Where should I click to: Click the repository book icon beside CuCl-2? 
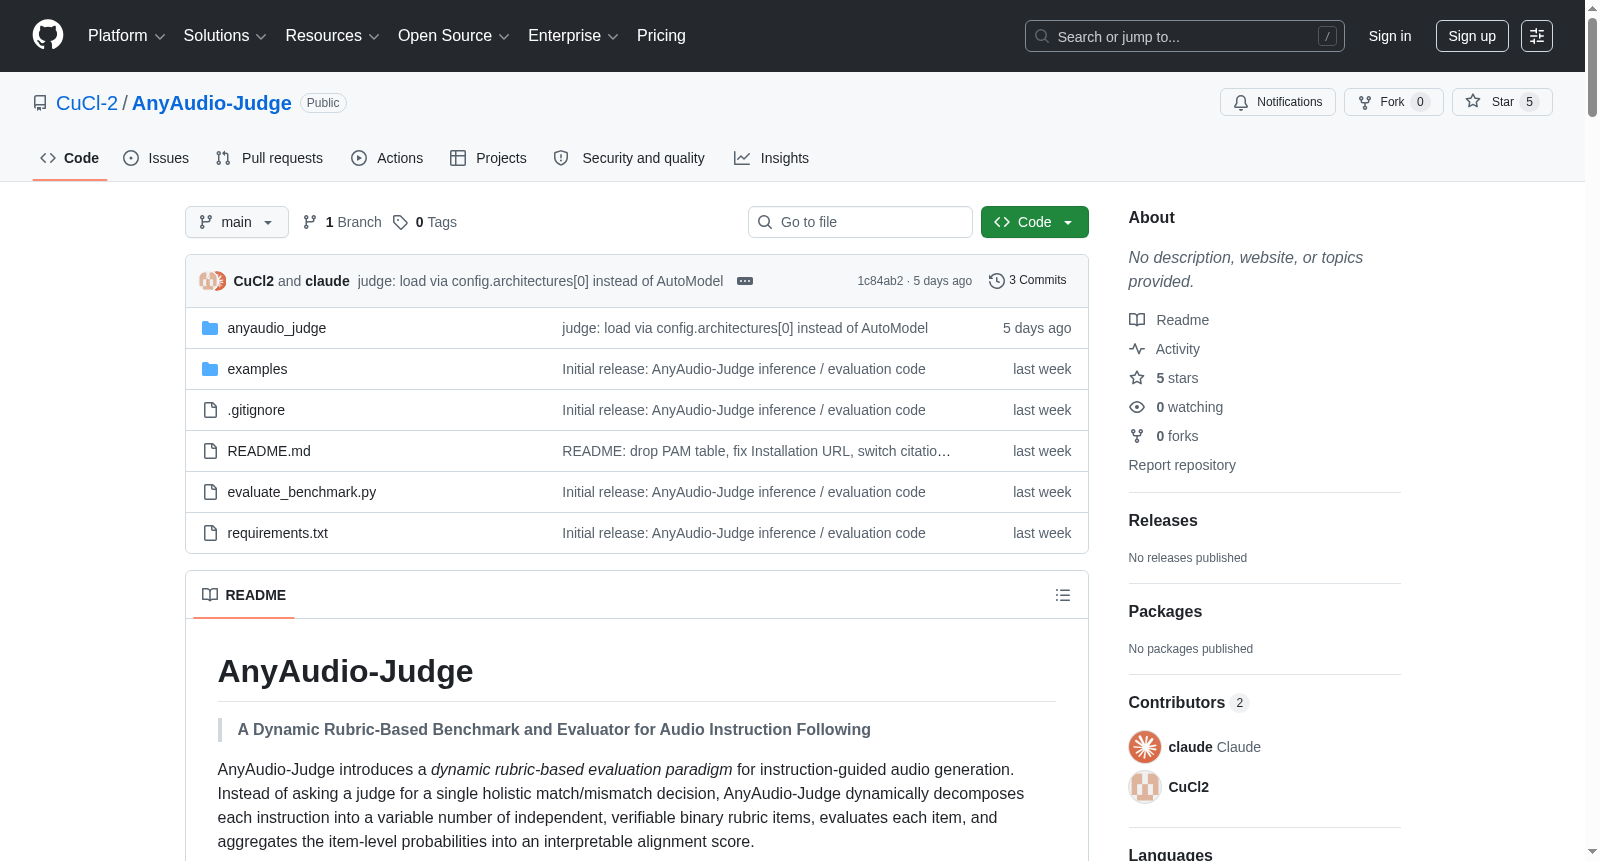coord(40,103)
